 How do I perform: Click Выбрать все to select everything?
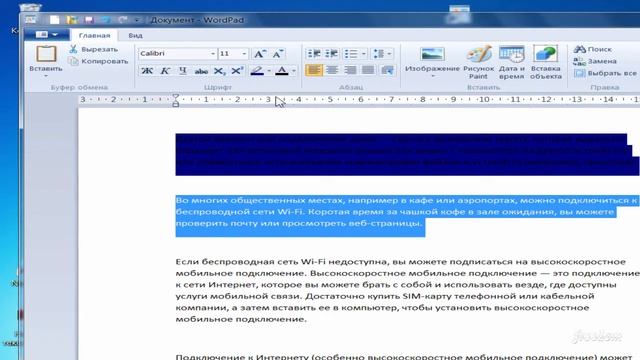coord(605,73)
